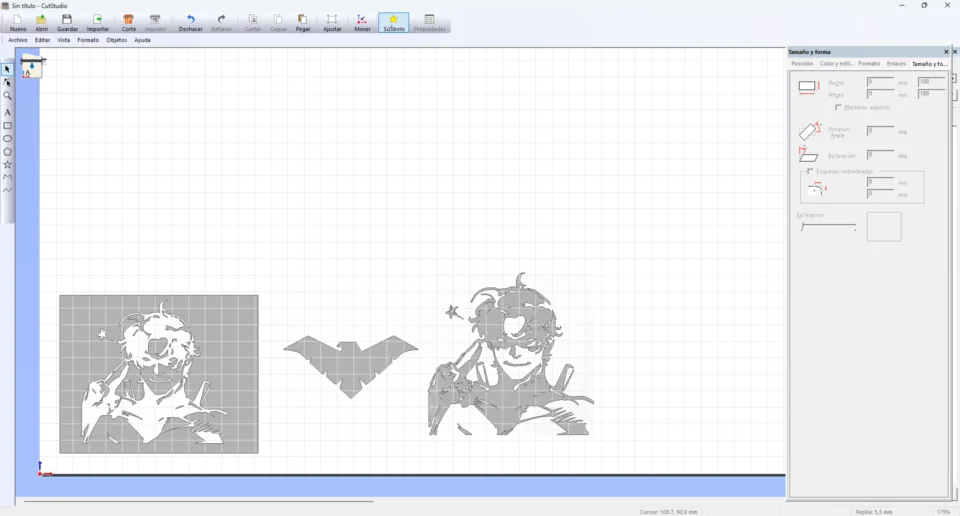The image size is (960, 516).
Task: Click the horizontal scrollbar below canvas
Action: pos(198,501)
